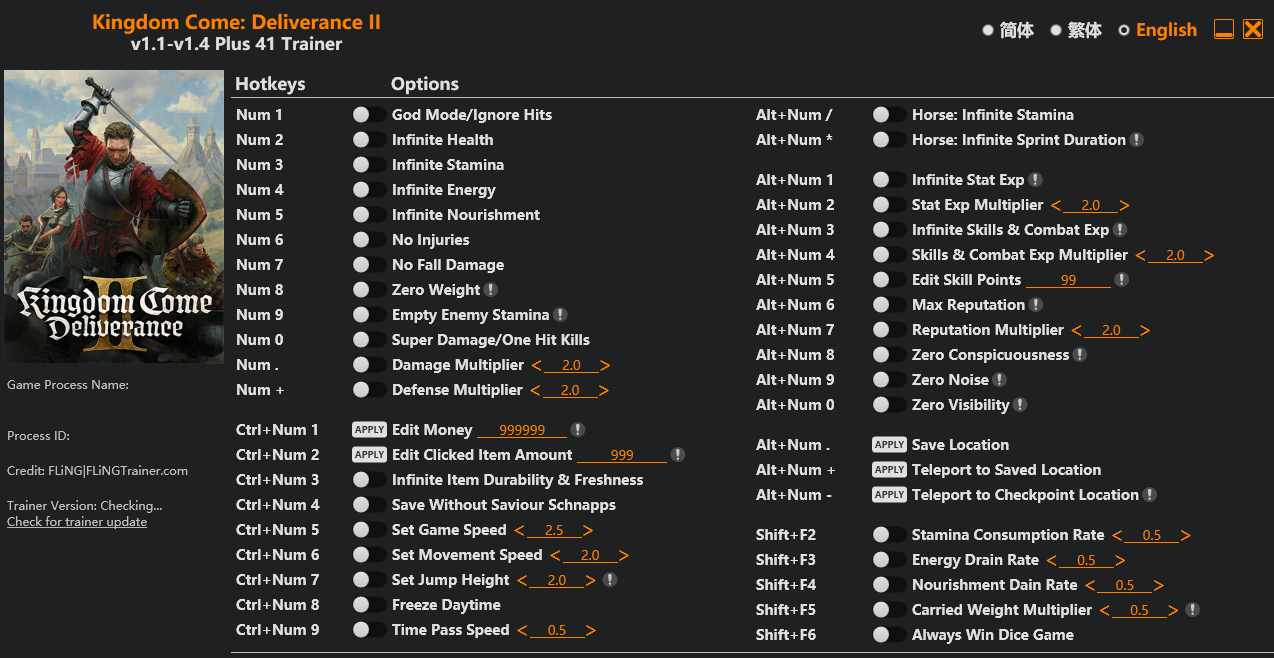The width and height of the screenshot is (1274, 658).
Task: Apply Save Location
Action: point(889,445)
